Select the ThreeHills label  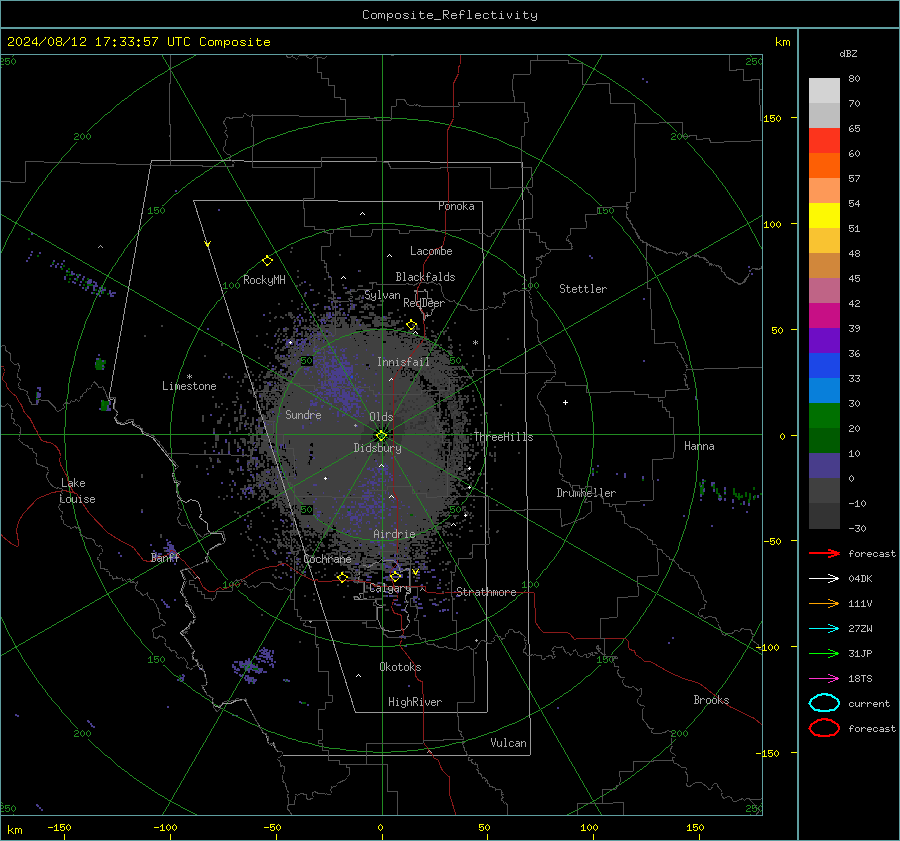[x=503, y=437]
